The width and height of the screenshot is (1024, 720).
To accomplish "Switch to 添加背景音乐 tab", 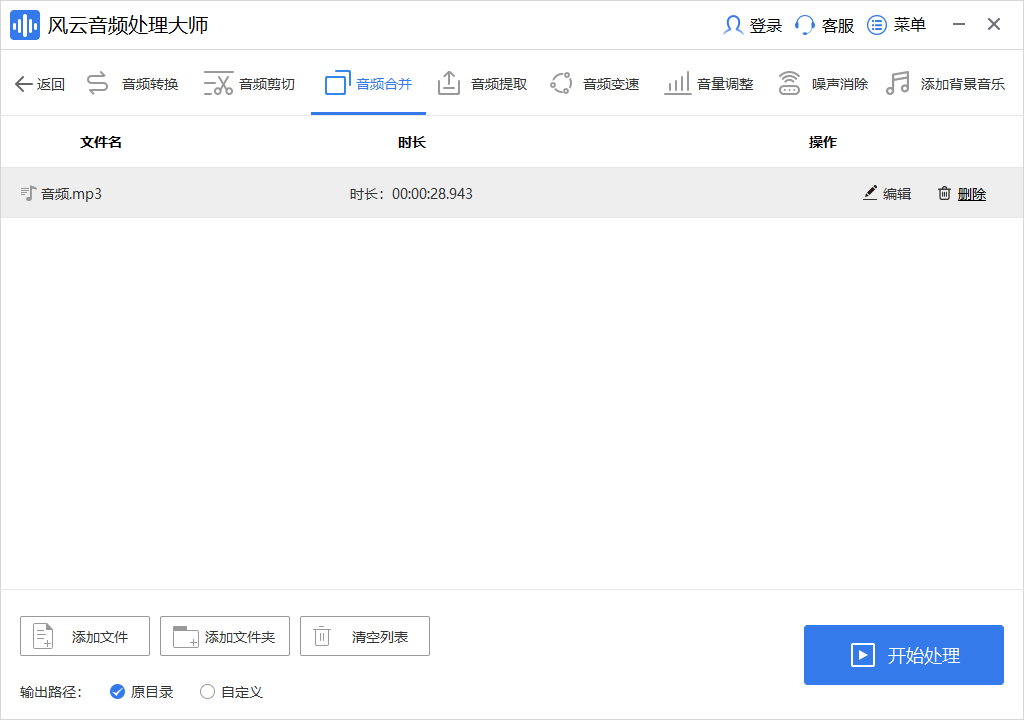I will click(963, 84).
